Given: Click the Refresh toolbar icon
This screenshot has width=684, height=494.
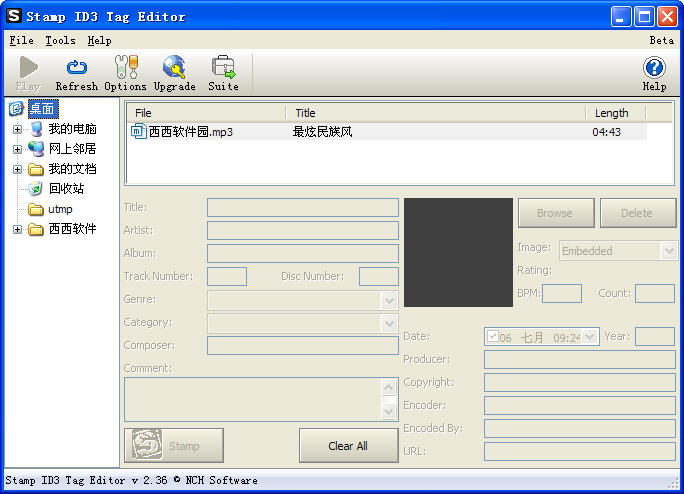Looking at the screenshot, I should 77,67.
